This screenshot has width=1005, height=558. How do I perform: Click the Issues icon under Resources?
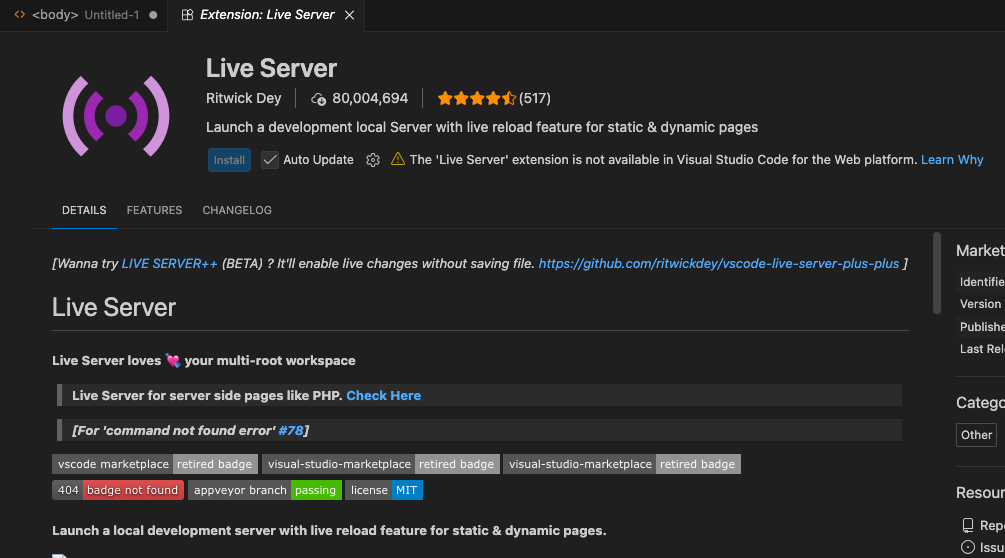tap(968, 547)
